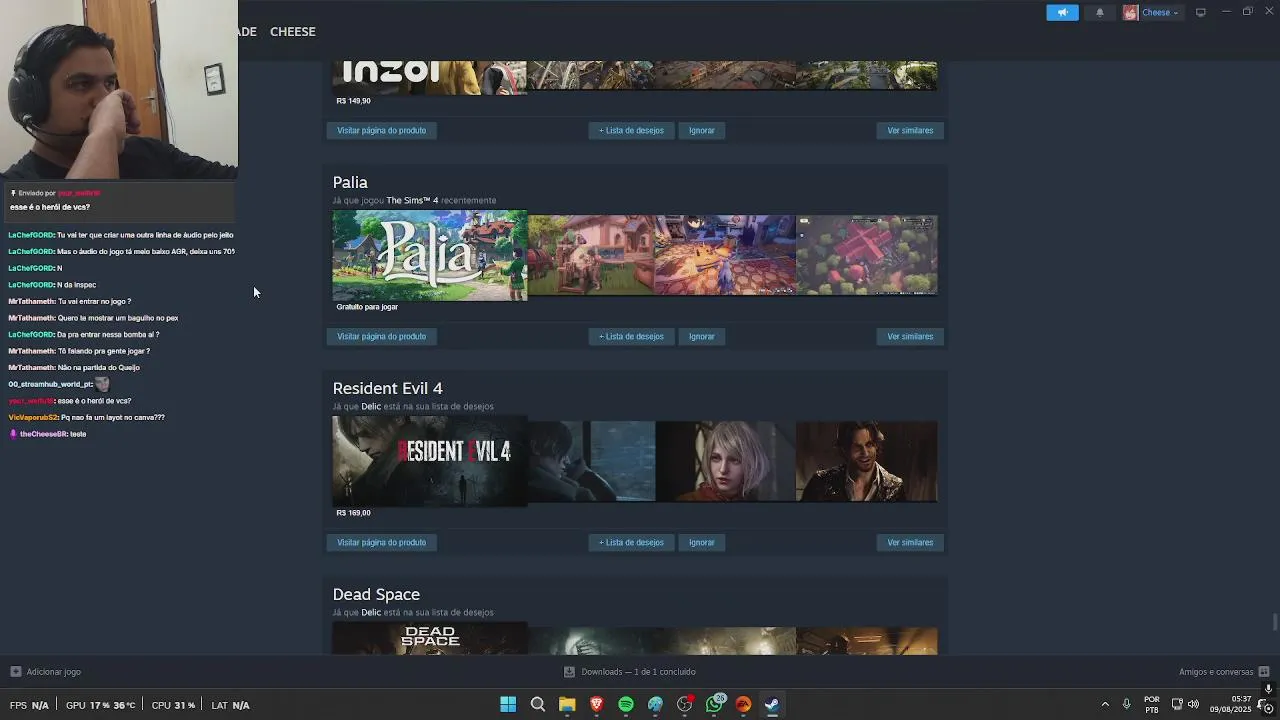Visit the Palia product page

point(381,336)
